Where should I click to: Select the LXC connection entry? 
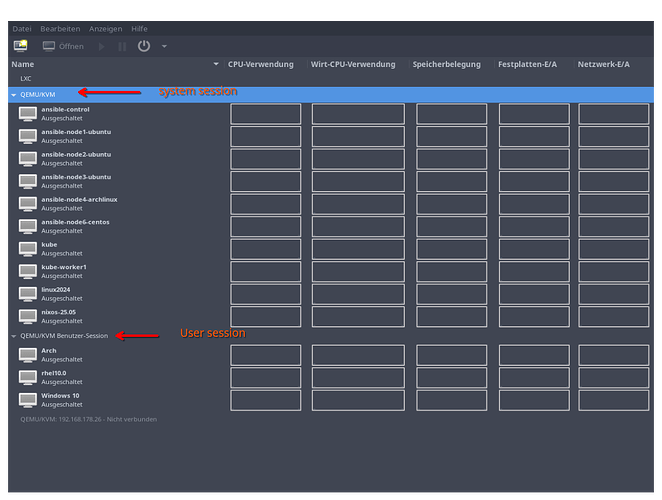(26, 78)
